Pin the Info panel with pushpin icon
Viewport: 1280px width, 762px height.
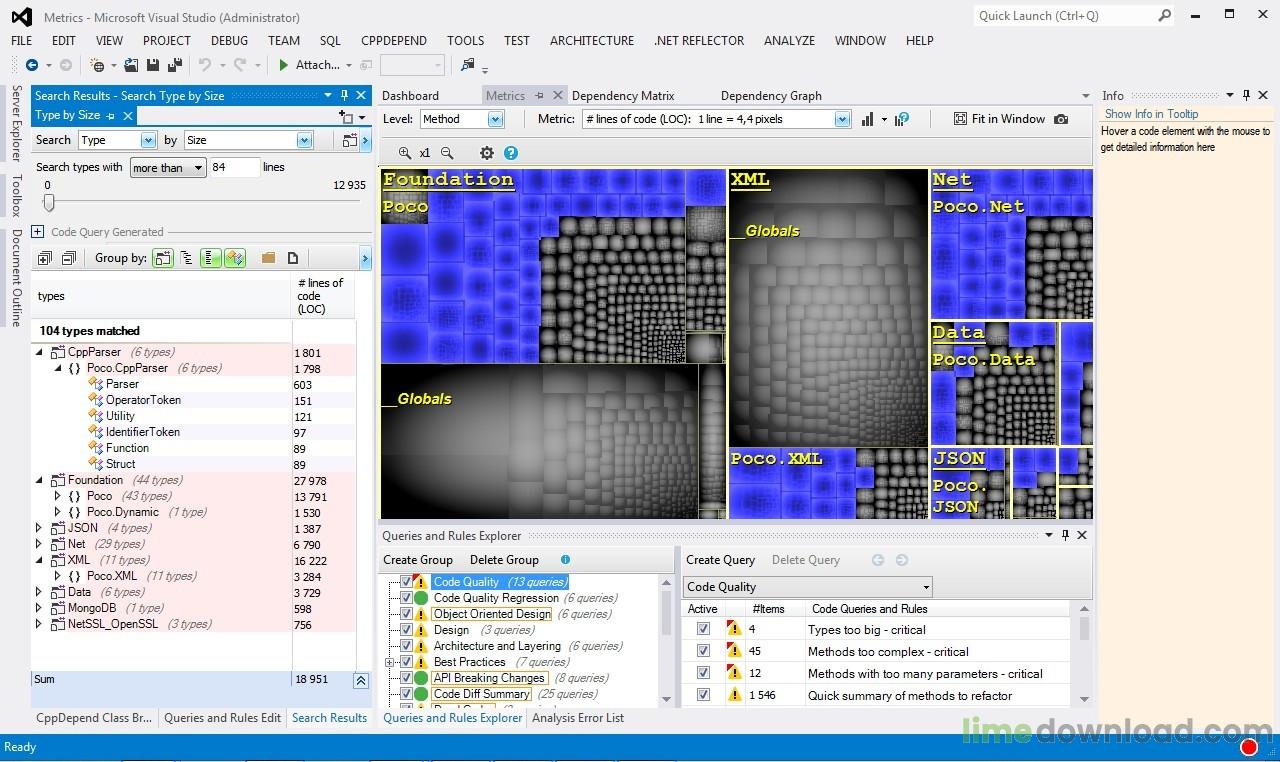point(1246,95)
